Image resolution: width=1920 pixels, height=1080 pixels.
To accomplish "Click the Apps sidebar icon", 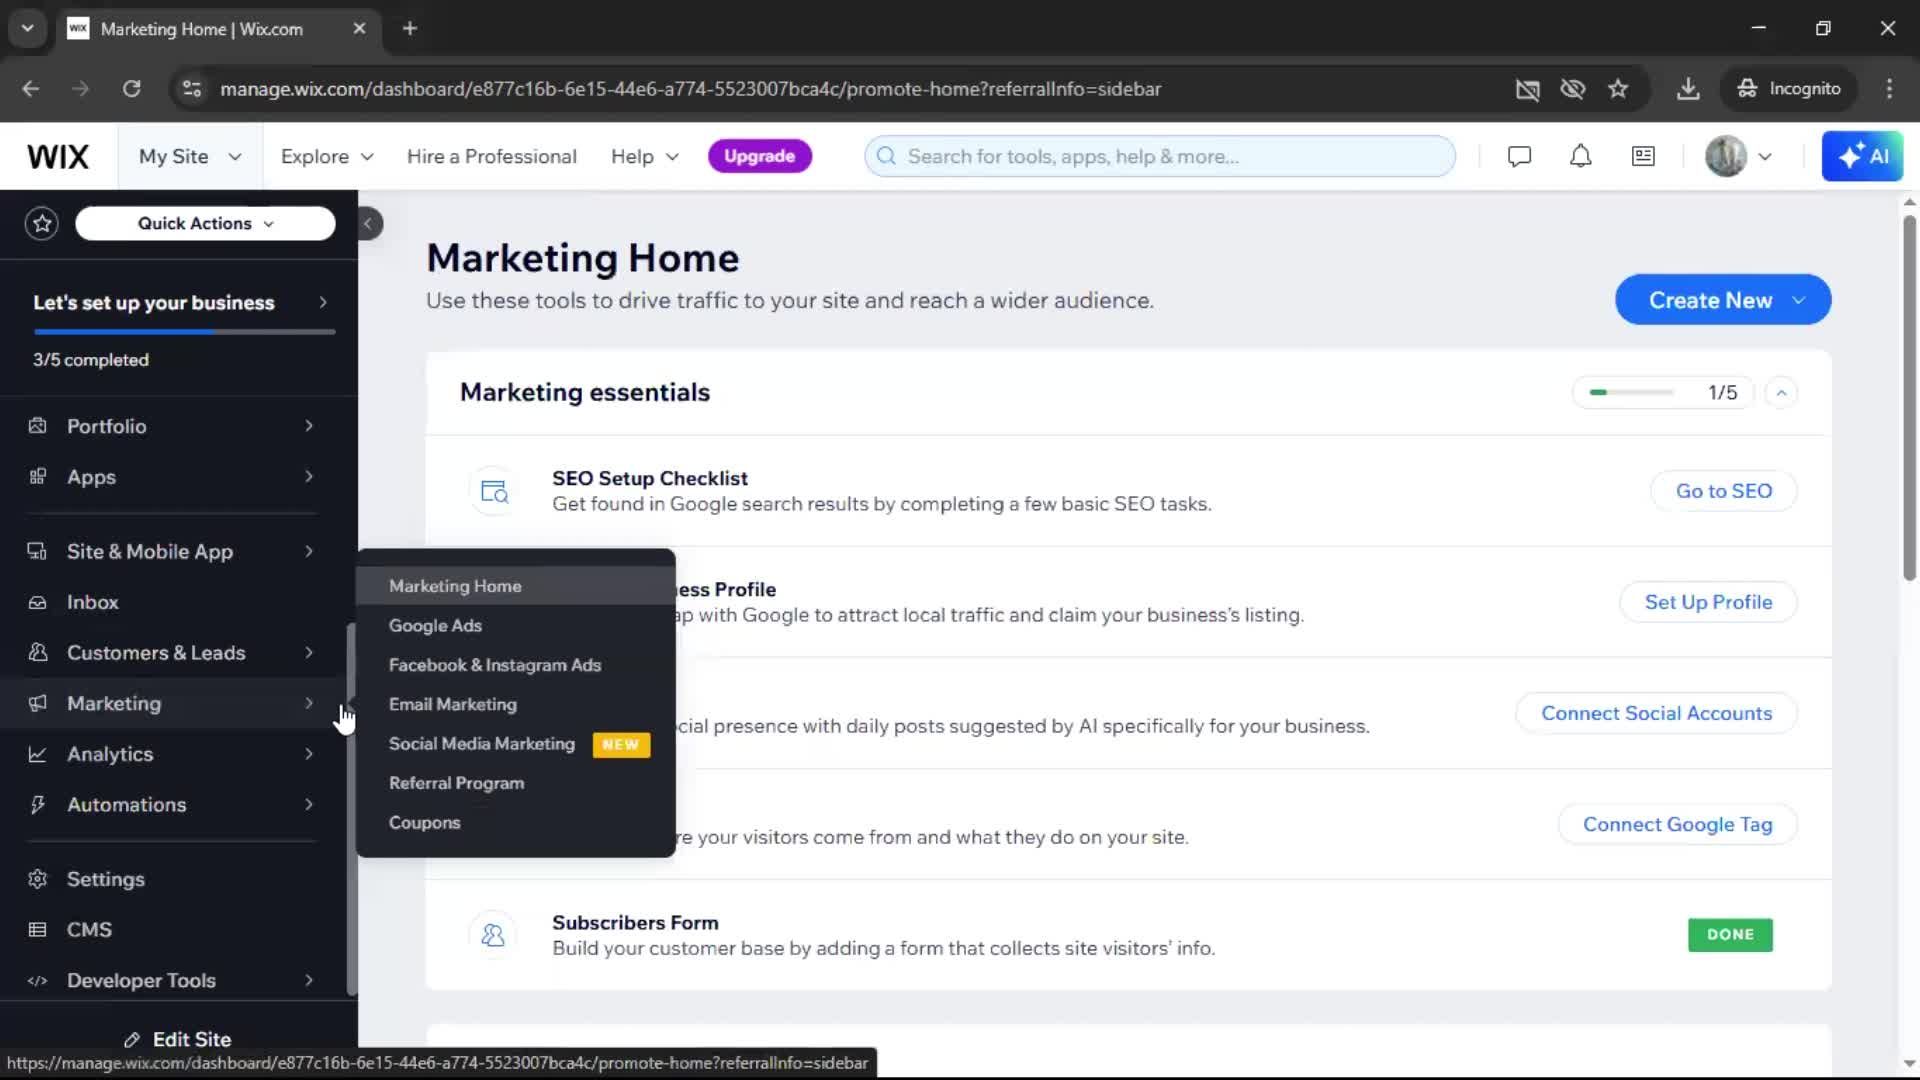I will click(38, 477).
